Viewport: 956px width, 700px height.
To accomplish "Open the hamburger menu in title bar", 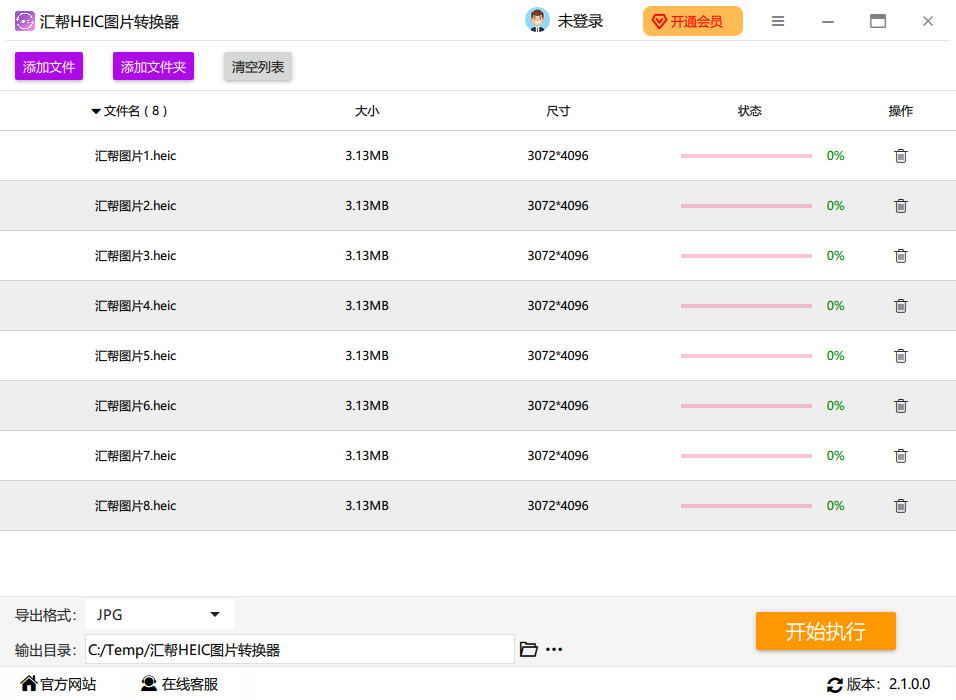I will 778,21.
